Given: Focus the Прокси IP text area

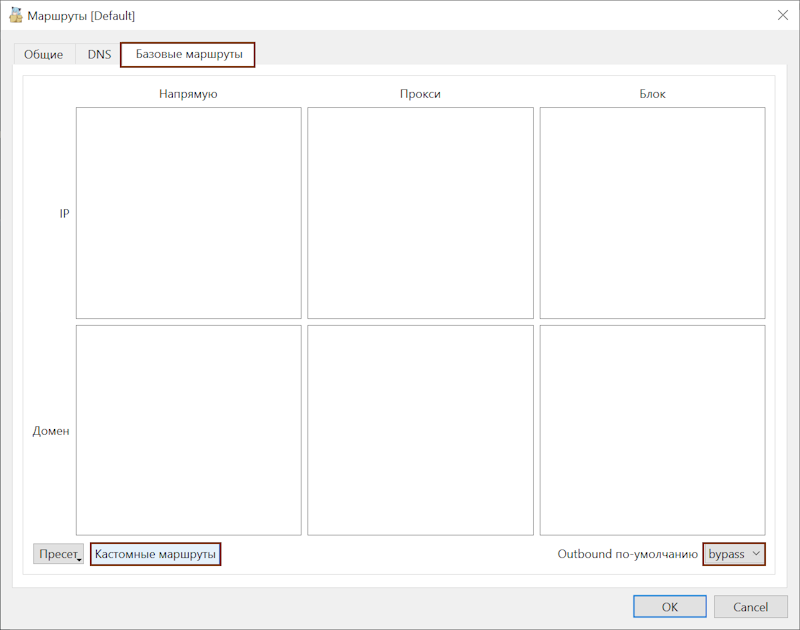Looking at the screenshot, I should (420, 213).
